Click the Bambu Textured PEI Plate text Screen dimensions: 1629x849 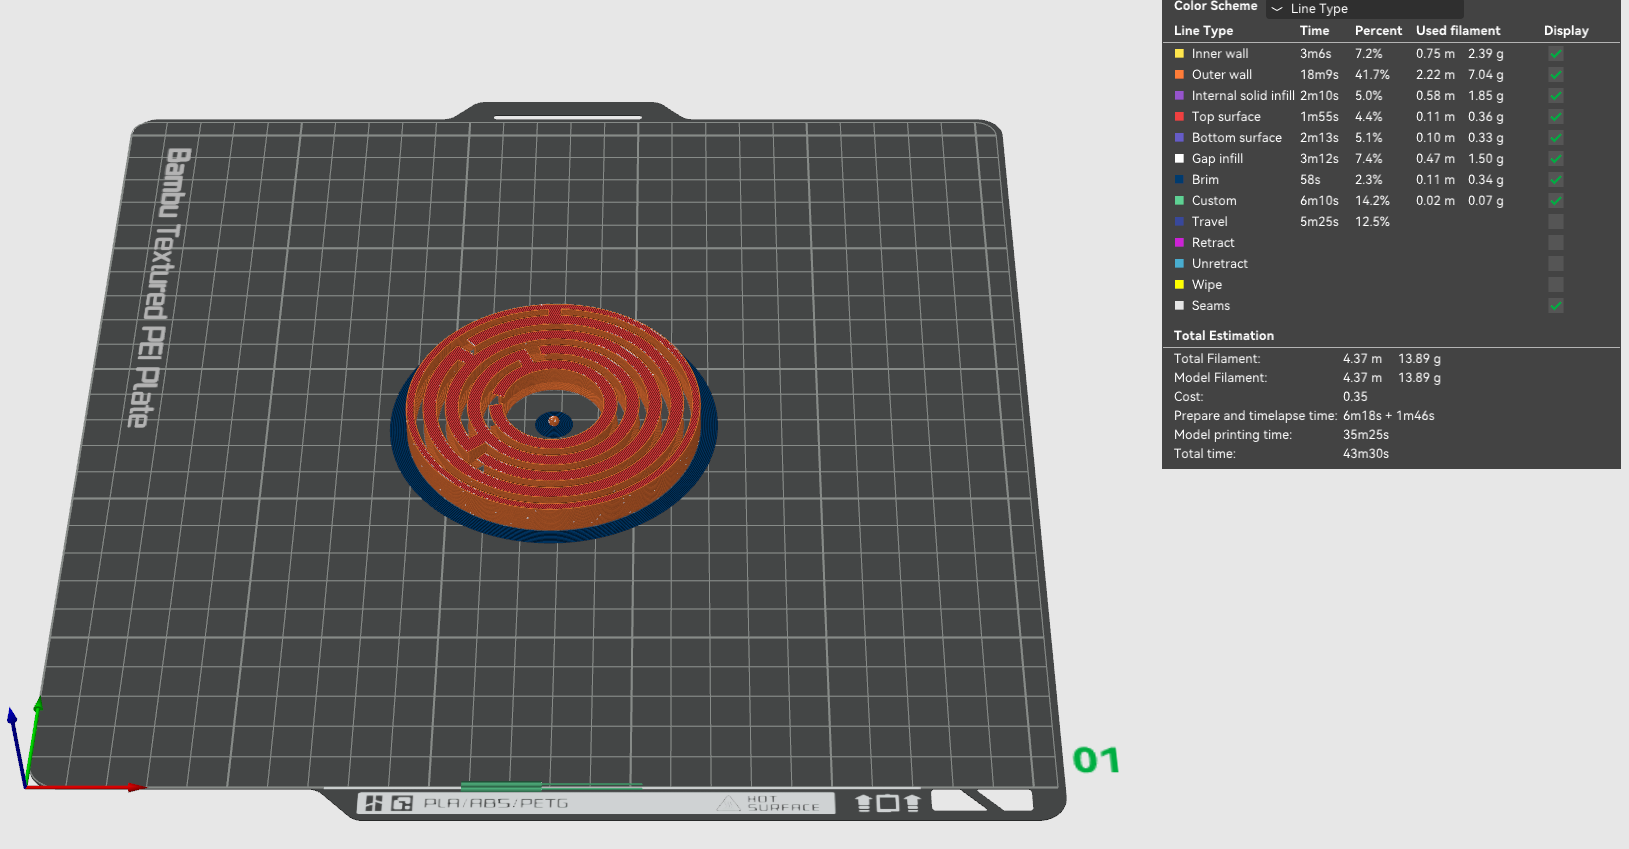coord(160,288)
